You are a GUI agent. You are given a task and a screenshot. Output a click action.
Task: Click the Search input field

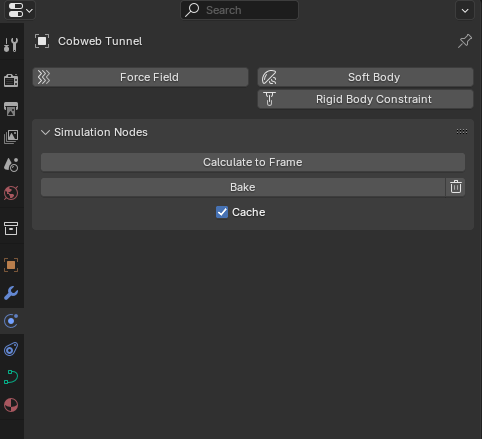point(239,10)
